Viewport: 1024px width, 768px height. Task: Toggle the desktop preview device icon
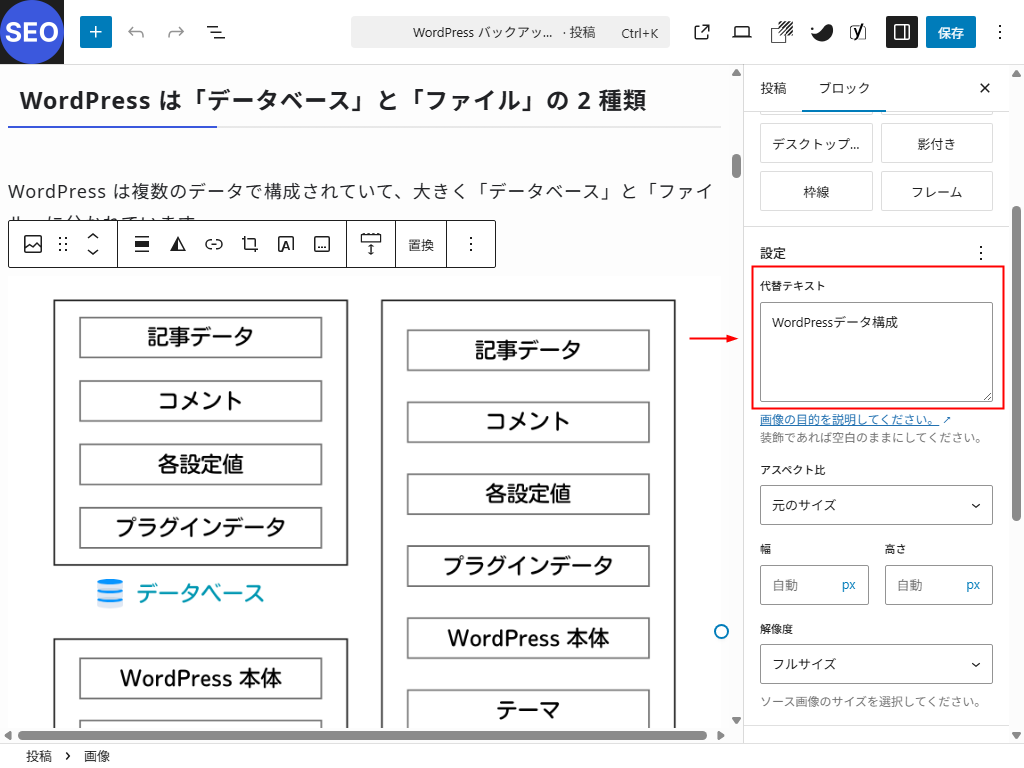pos(741,32)
